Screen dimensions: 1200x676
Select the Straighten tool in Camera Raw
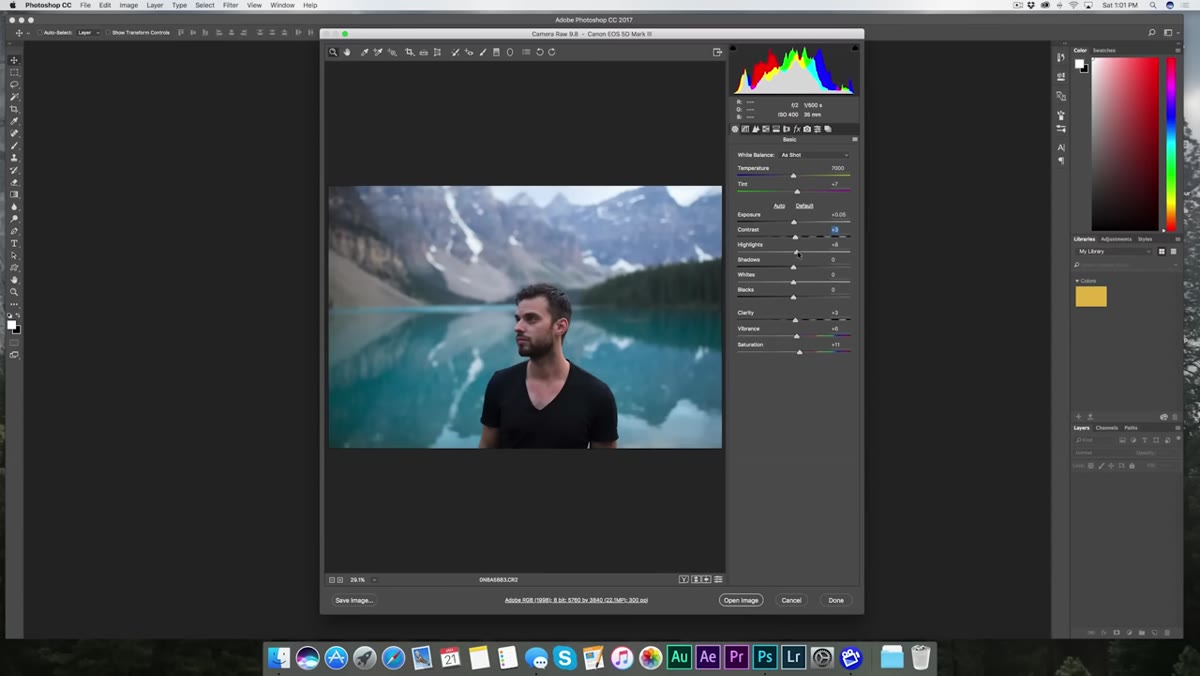click(x=423, y=52)
